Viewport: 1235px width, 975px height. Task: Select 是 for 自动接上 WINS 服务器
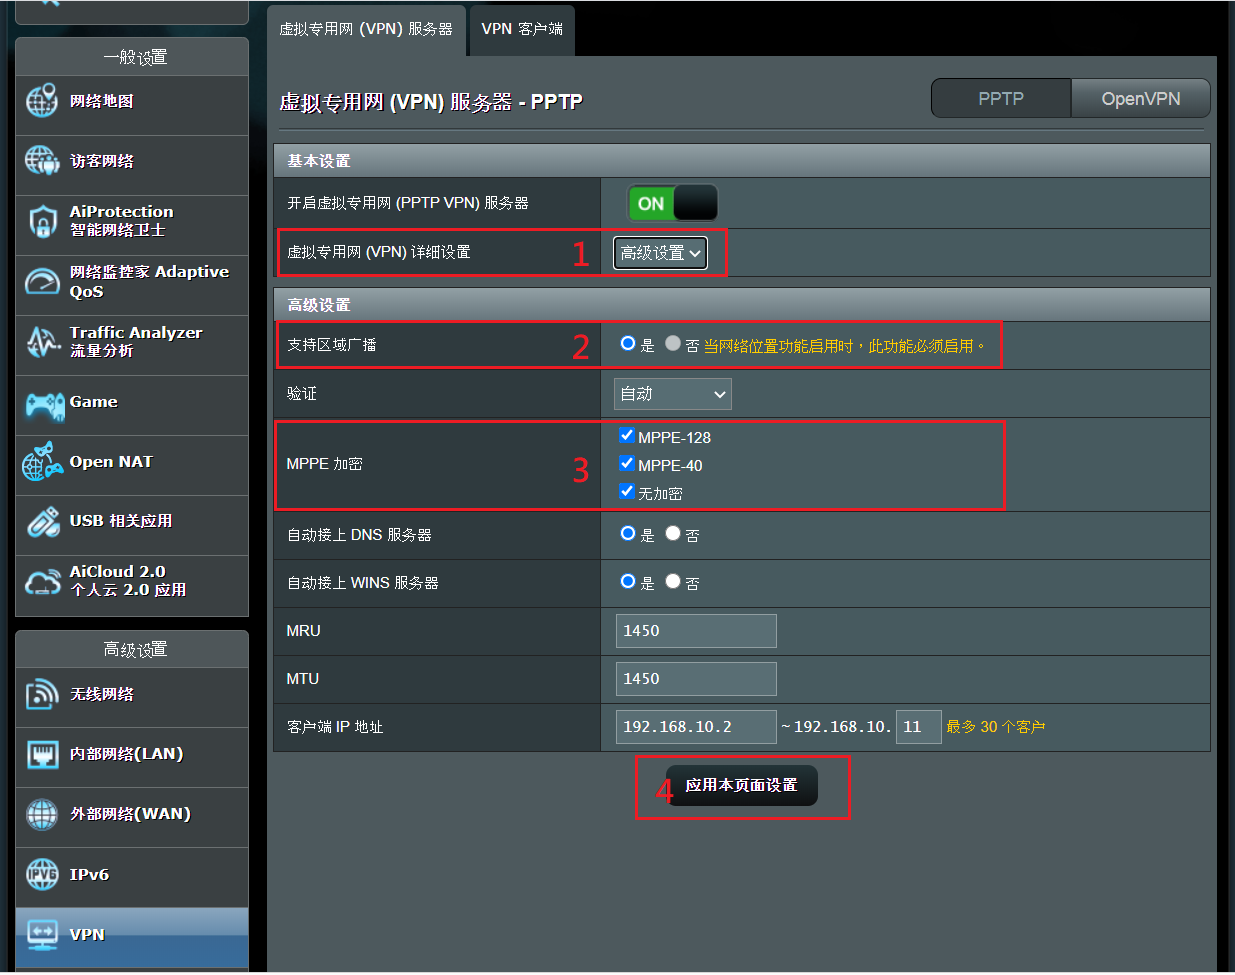tap(628, 581)
